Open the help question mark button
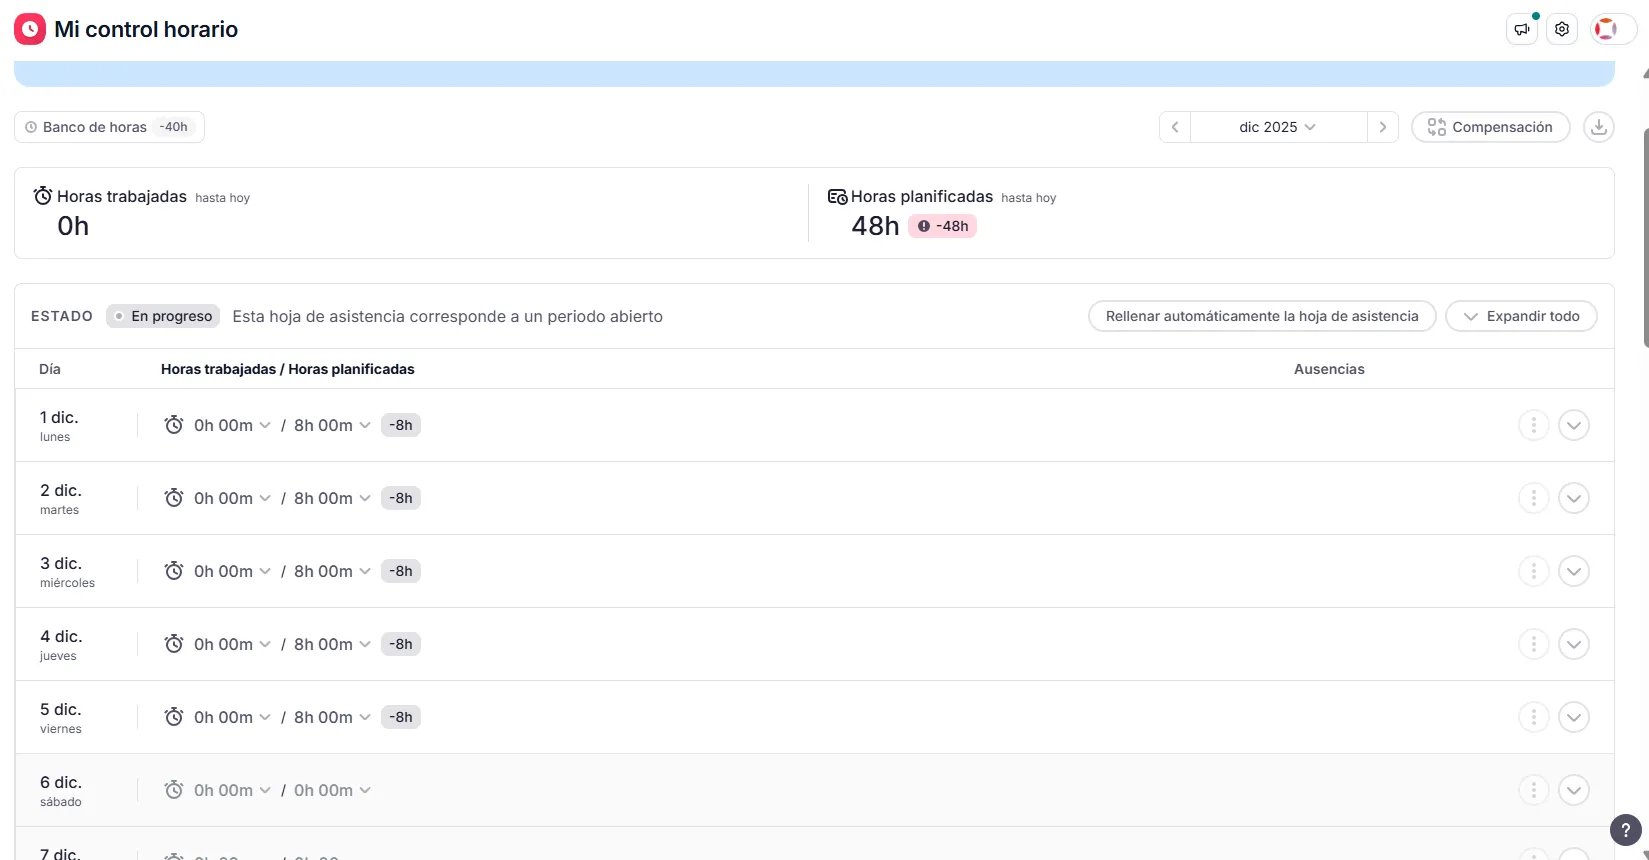This screenshot has width=1649, height=860. [x=1625, y=830]
